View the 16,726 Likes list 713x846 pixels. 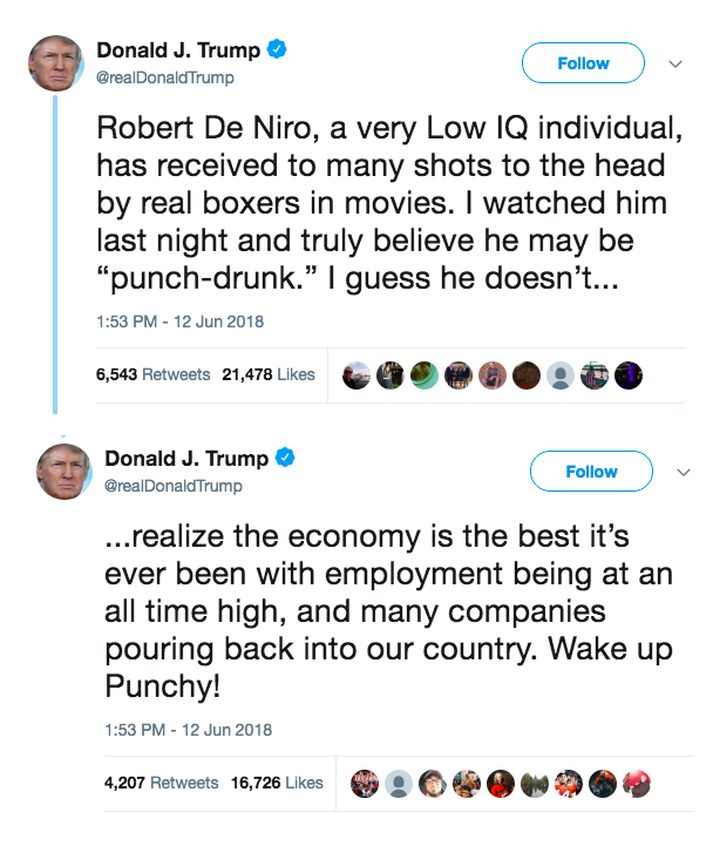point(277,783)
